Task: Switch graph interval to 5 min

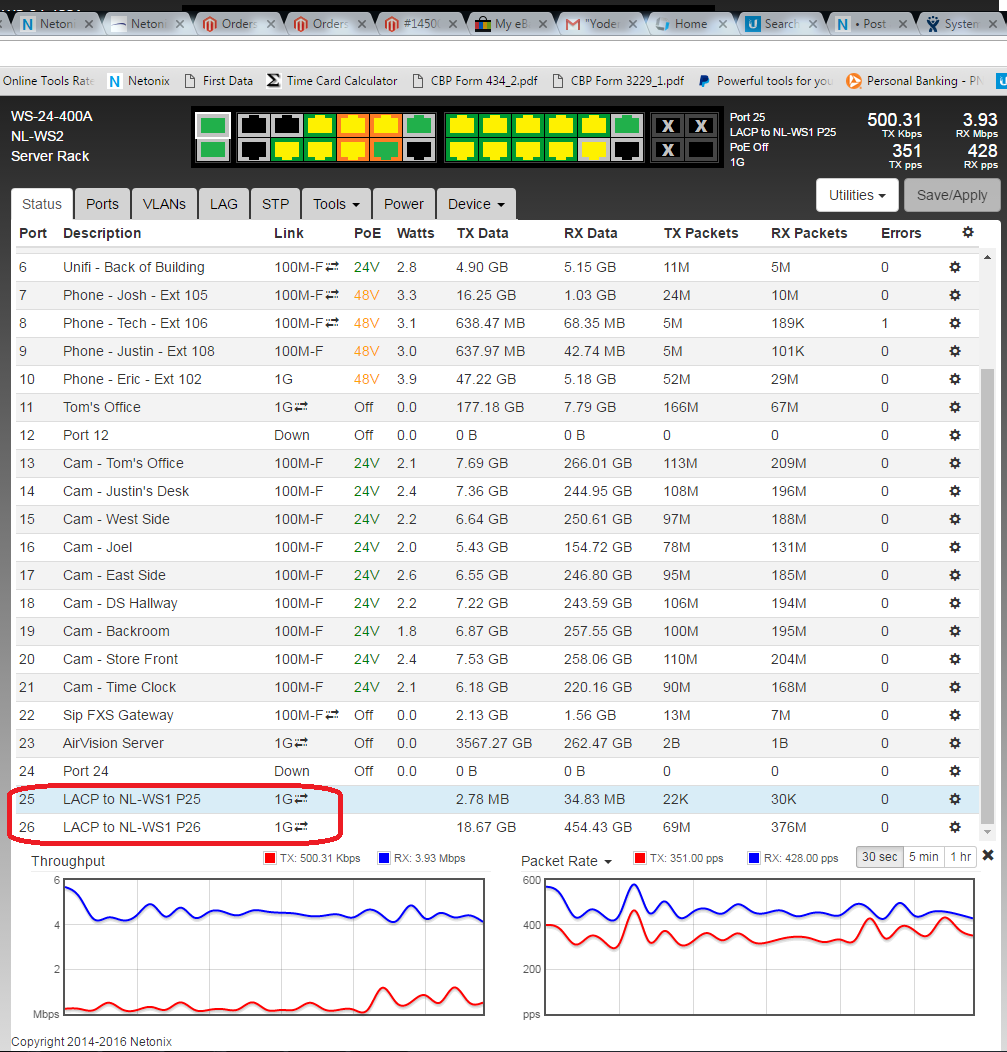Action: click(923, 857)
